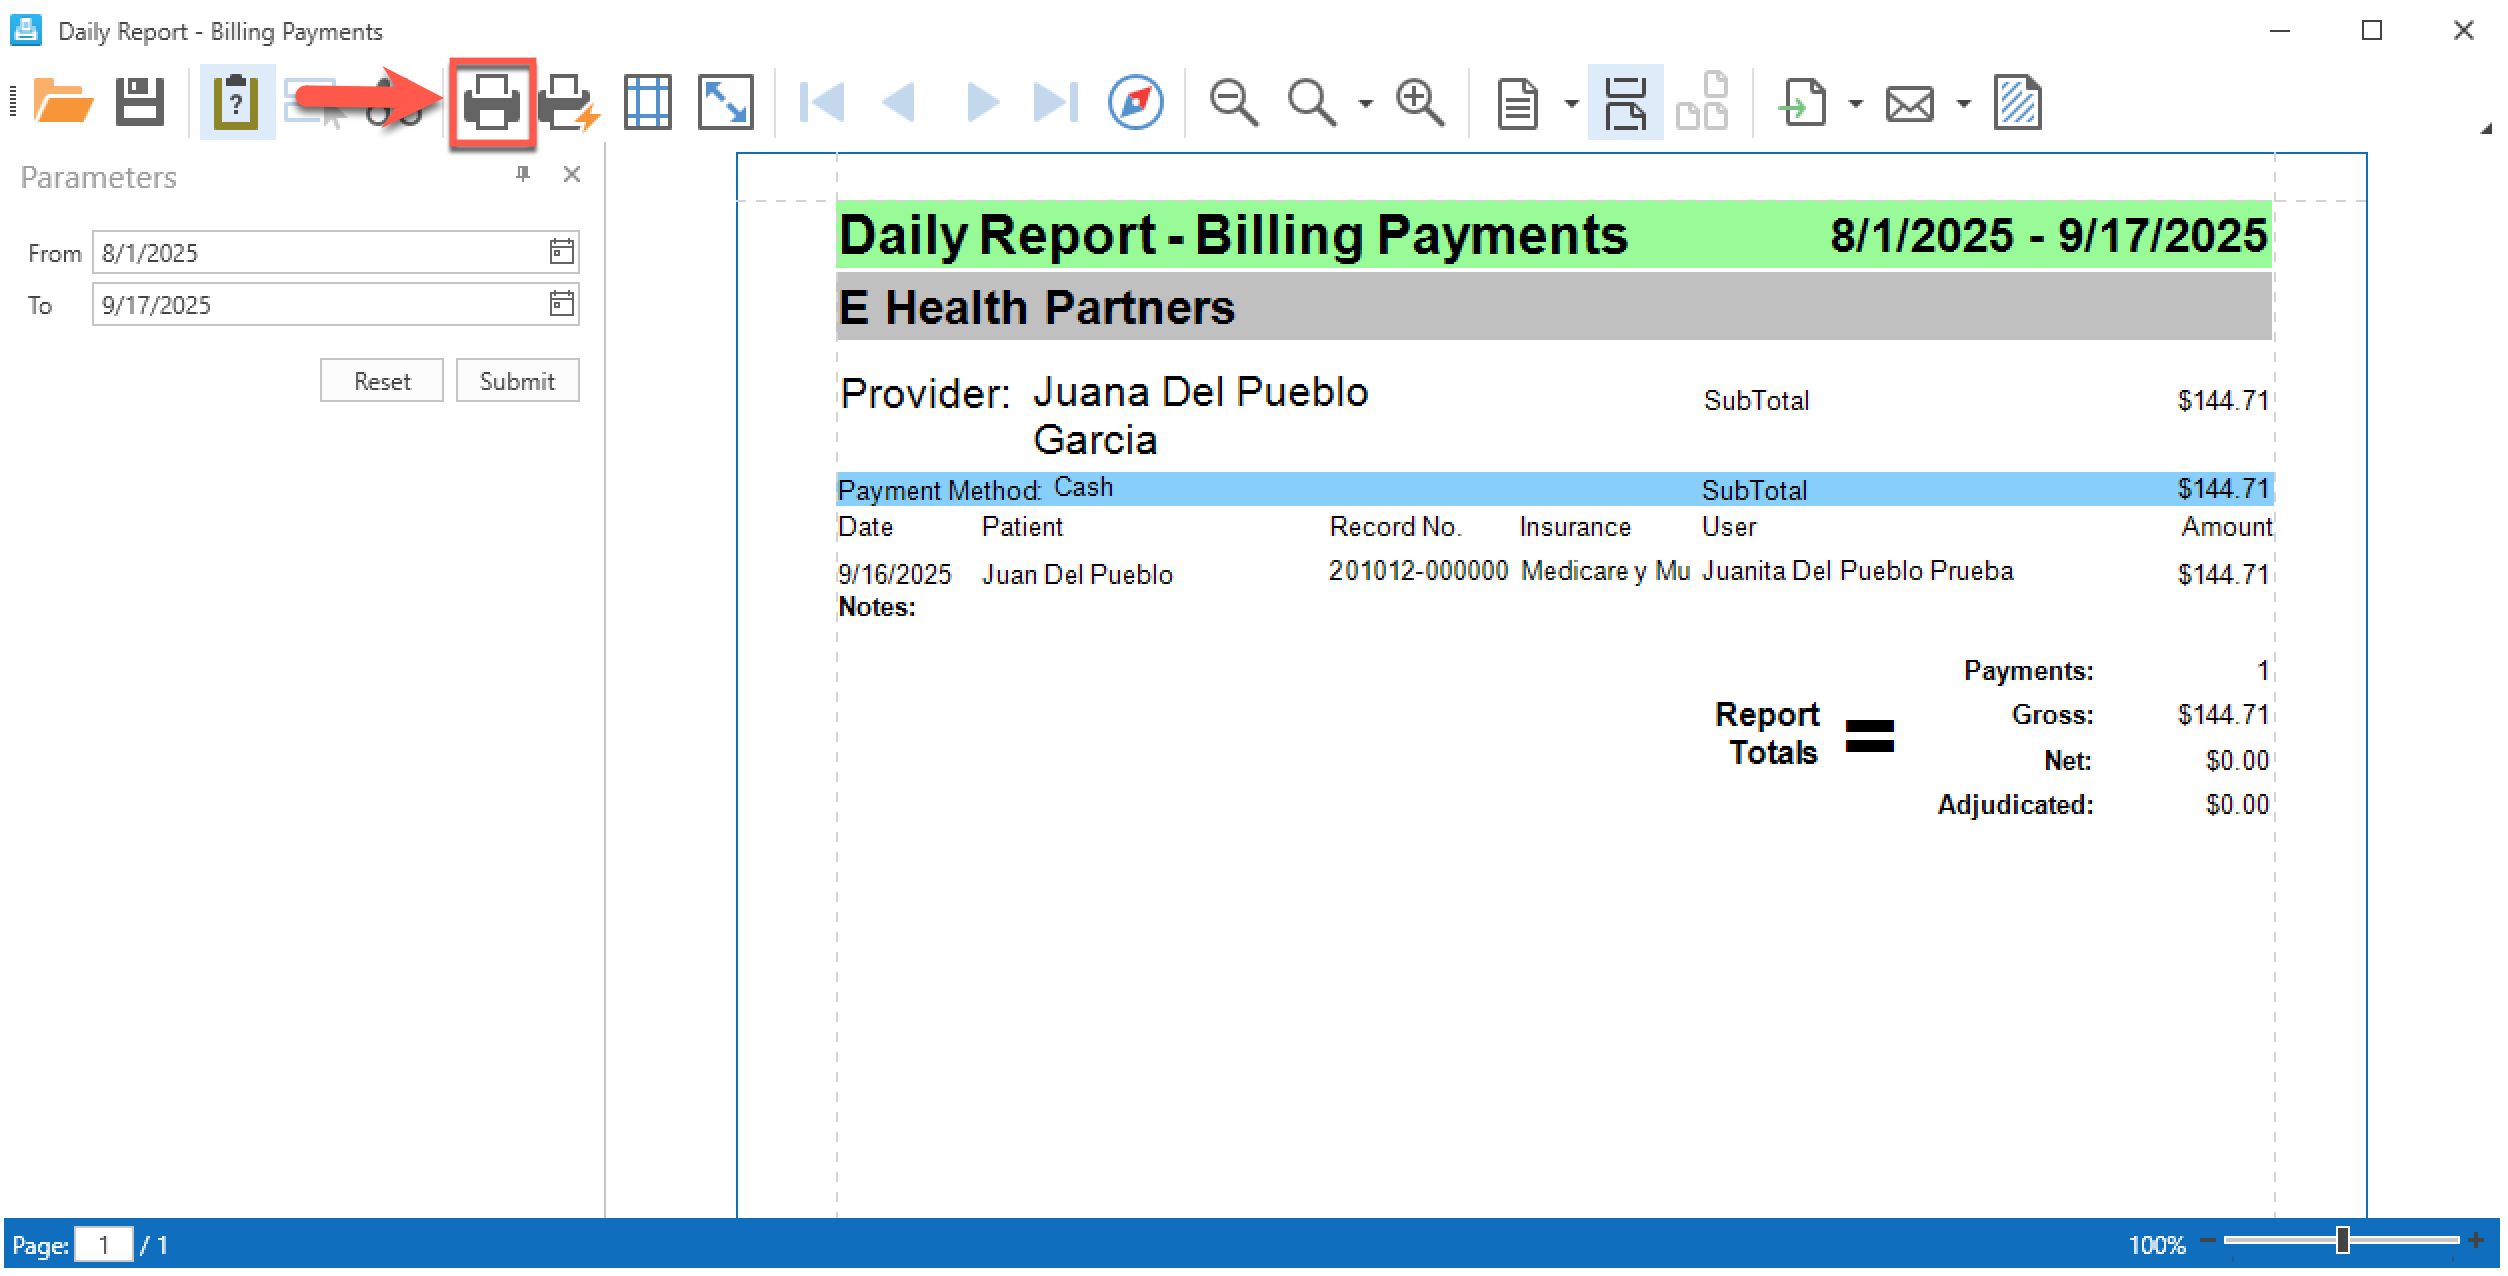Click the Zoom In magnifier icon
This screenshot has height=1276, width=2508.
[1419, 103]
